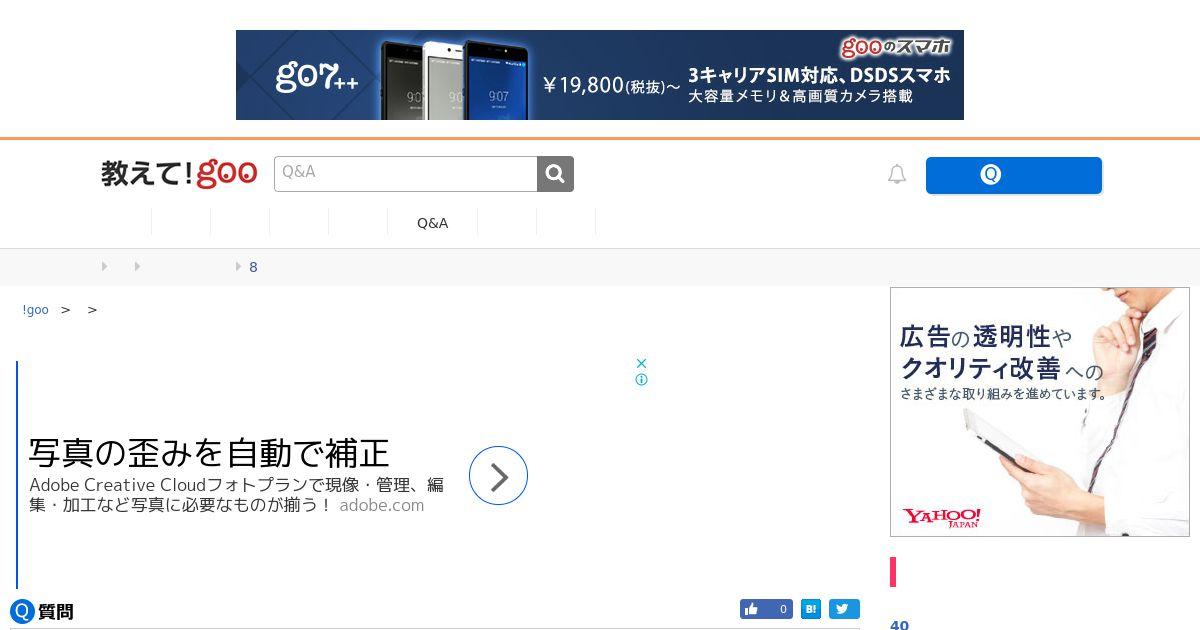This screenshot has height=630, width=1200.
Task: Open the 写真の歪みを自動で補正 ad headline
Action: tap(209, 453)
